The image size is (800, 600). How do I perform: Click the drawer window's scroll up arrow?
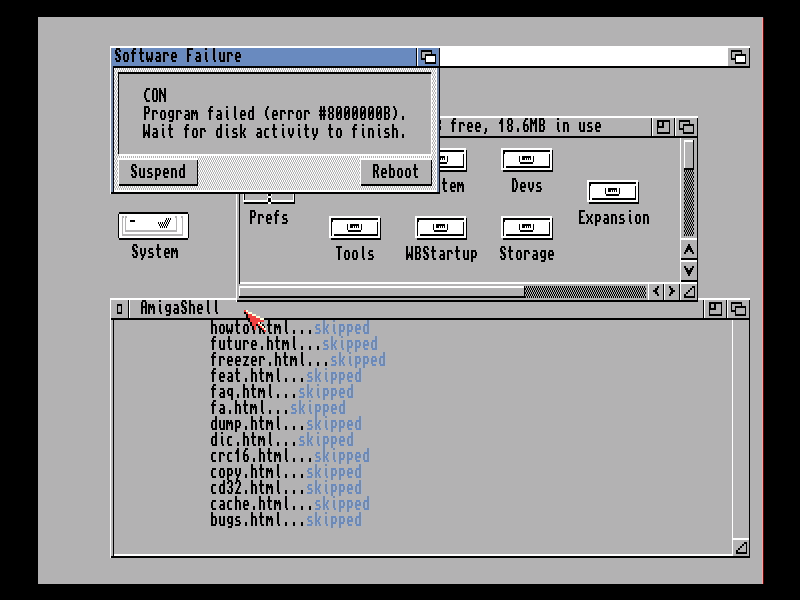[x=688, y=250]
